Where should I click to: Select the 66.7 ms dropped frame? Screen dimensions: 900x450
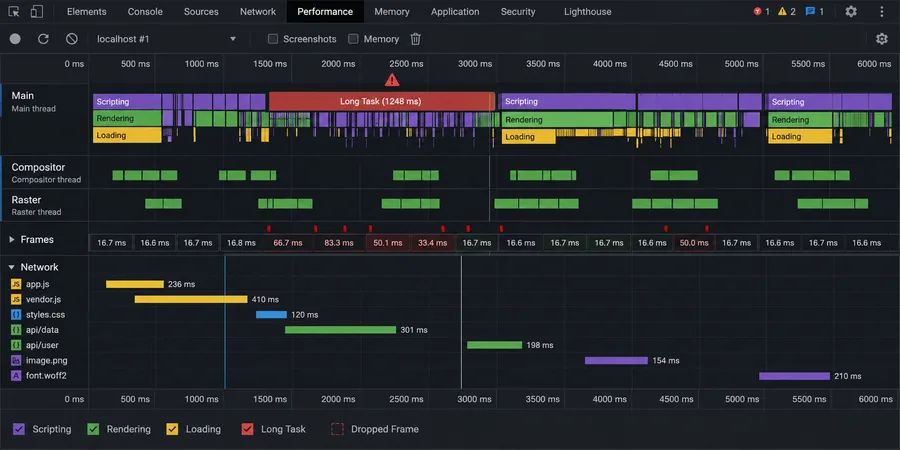(288, 243)
